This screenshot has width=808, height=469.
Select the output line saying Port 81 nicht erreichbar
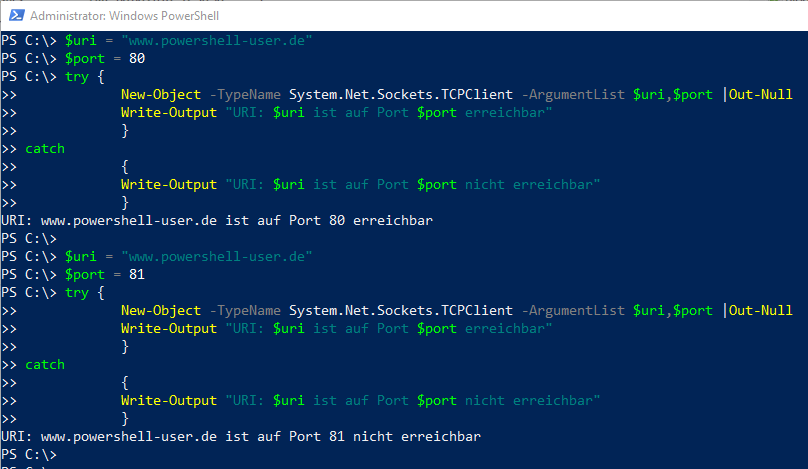coord(241,437)
